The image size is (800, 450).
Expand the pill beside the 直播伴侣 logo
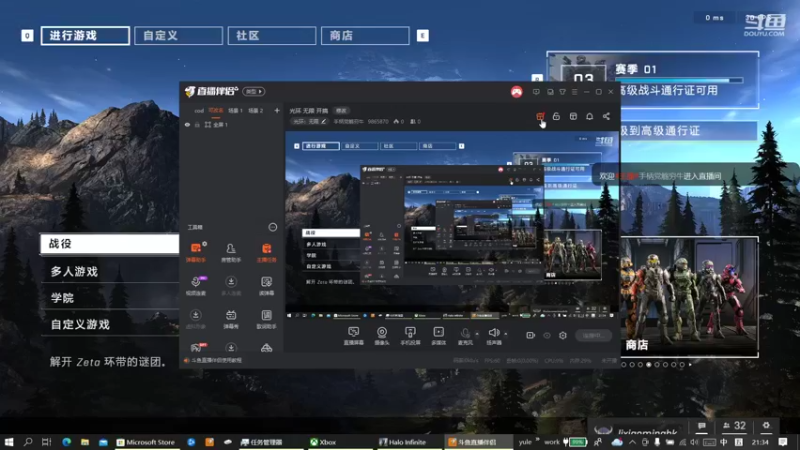click(x=254, y=91)
